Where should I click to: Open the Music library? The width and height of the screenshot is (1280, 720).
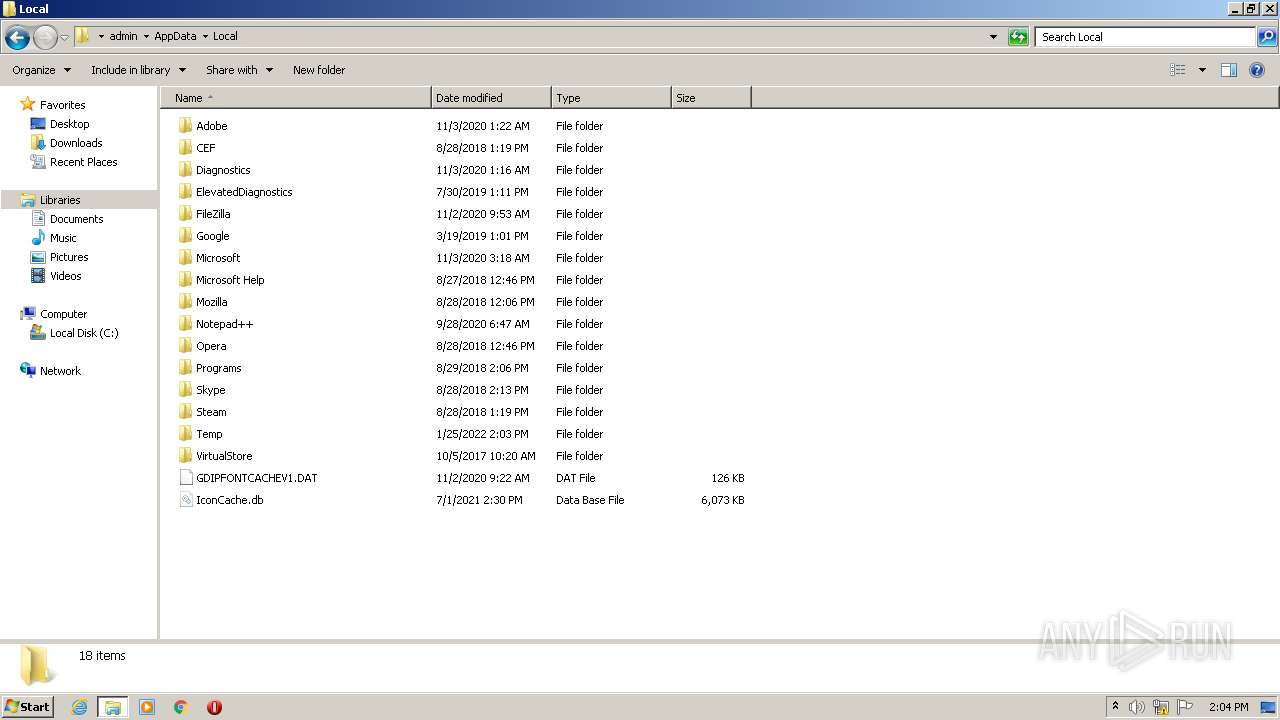tap(63, 238)
